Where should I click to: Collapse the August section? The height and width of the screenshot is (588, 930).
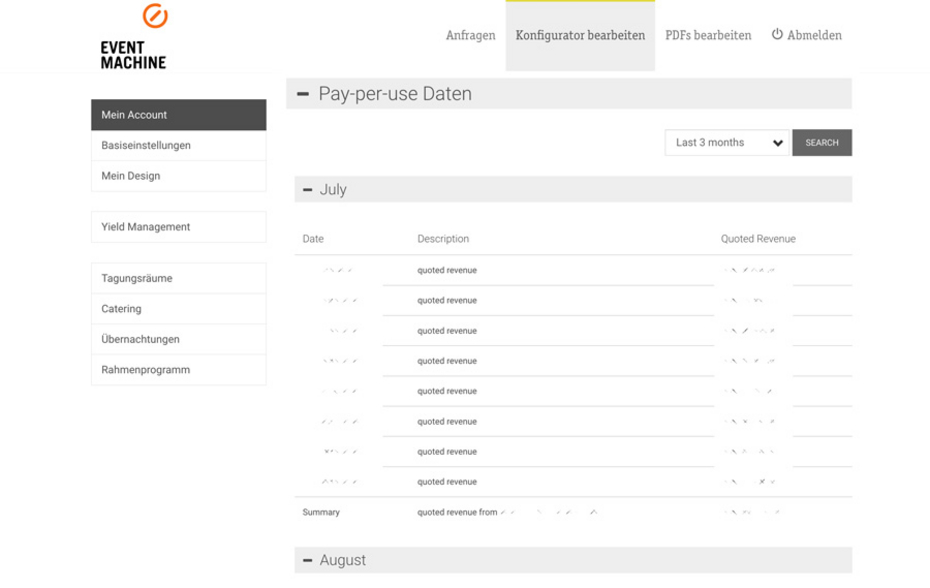pyautogui.click(x=308, y=561)
